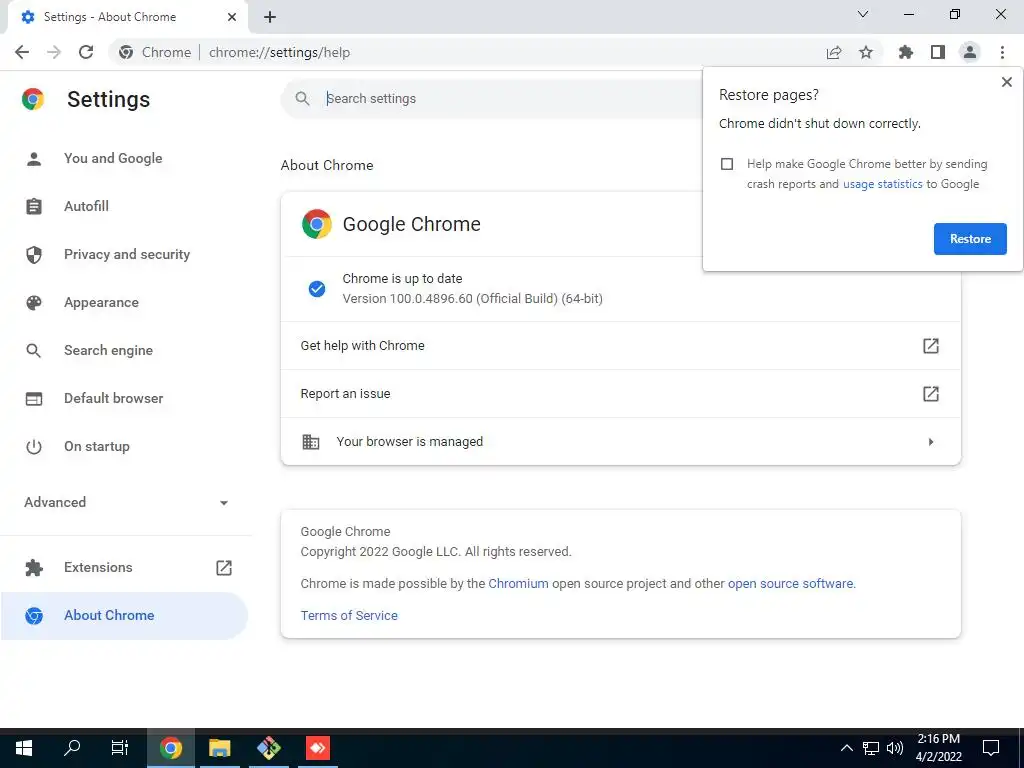
Task: Open Windows taskbar search
Action: [x=72, y=748]
